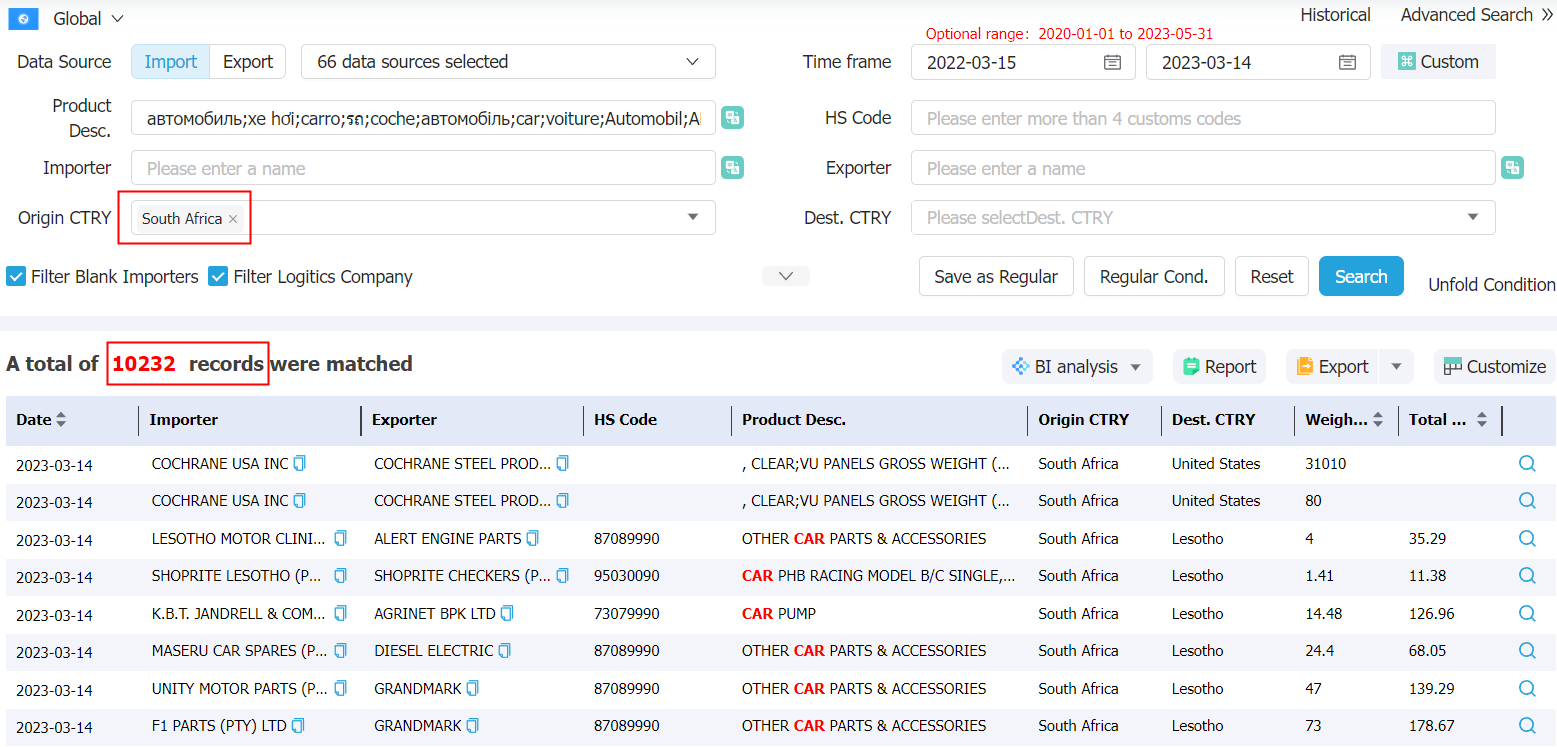Click the Search button
This screenshot has height=747, width=1557.
pyautogui.click(x=1361, y=277)
